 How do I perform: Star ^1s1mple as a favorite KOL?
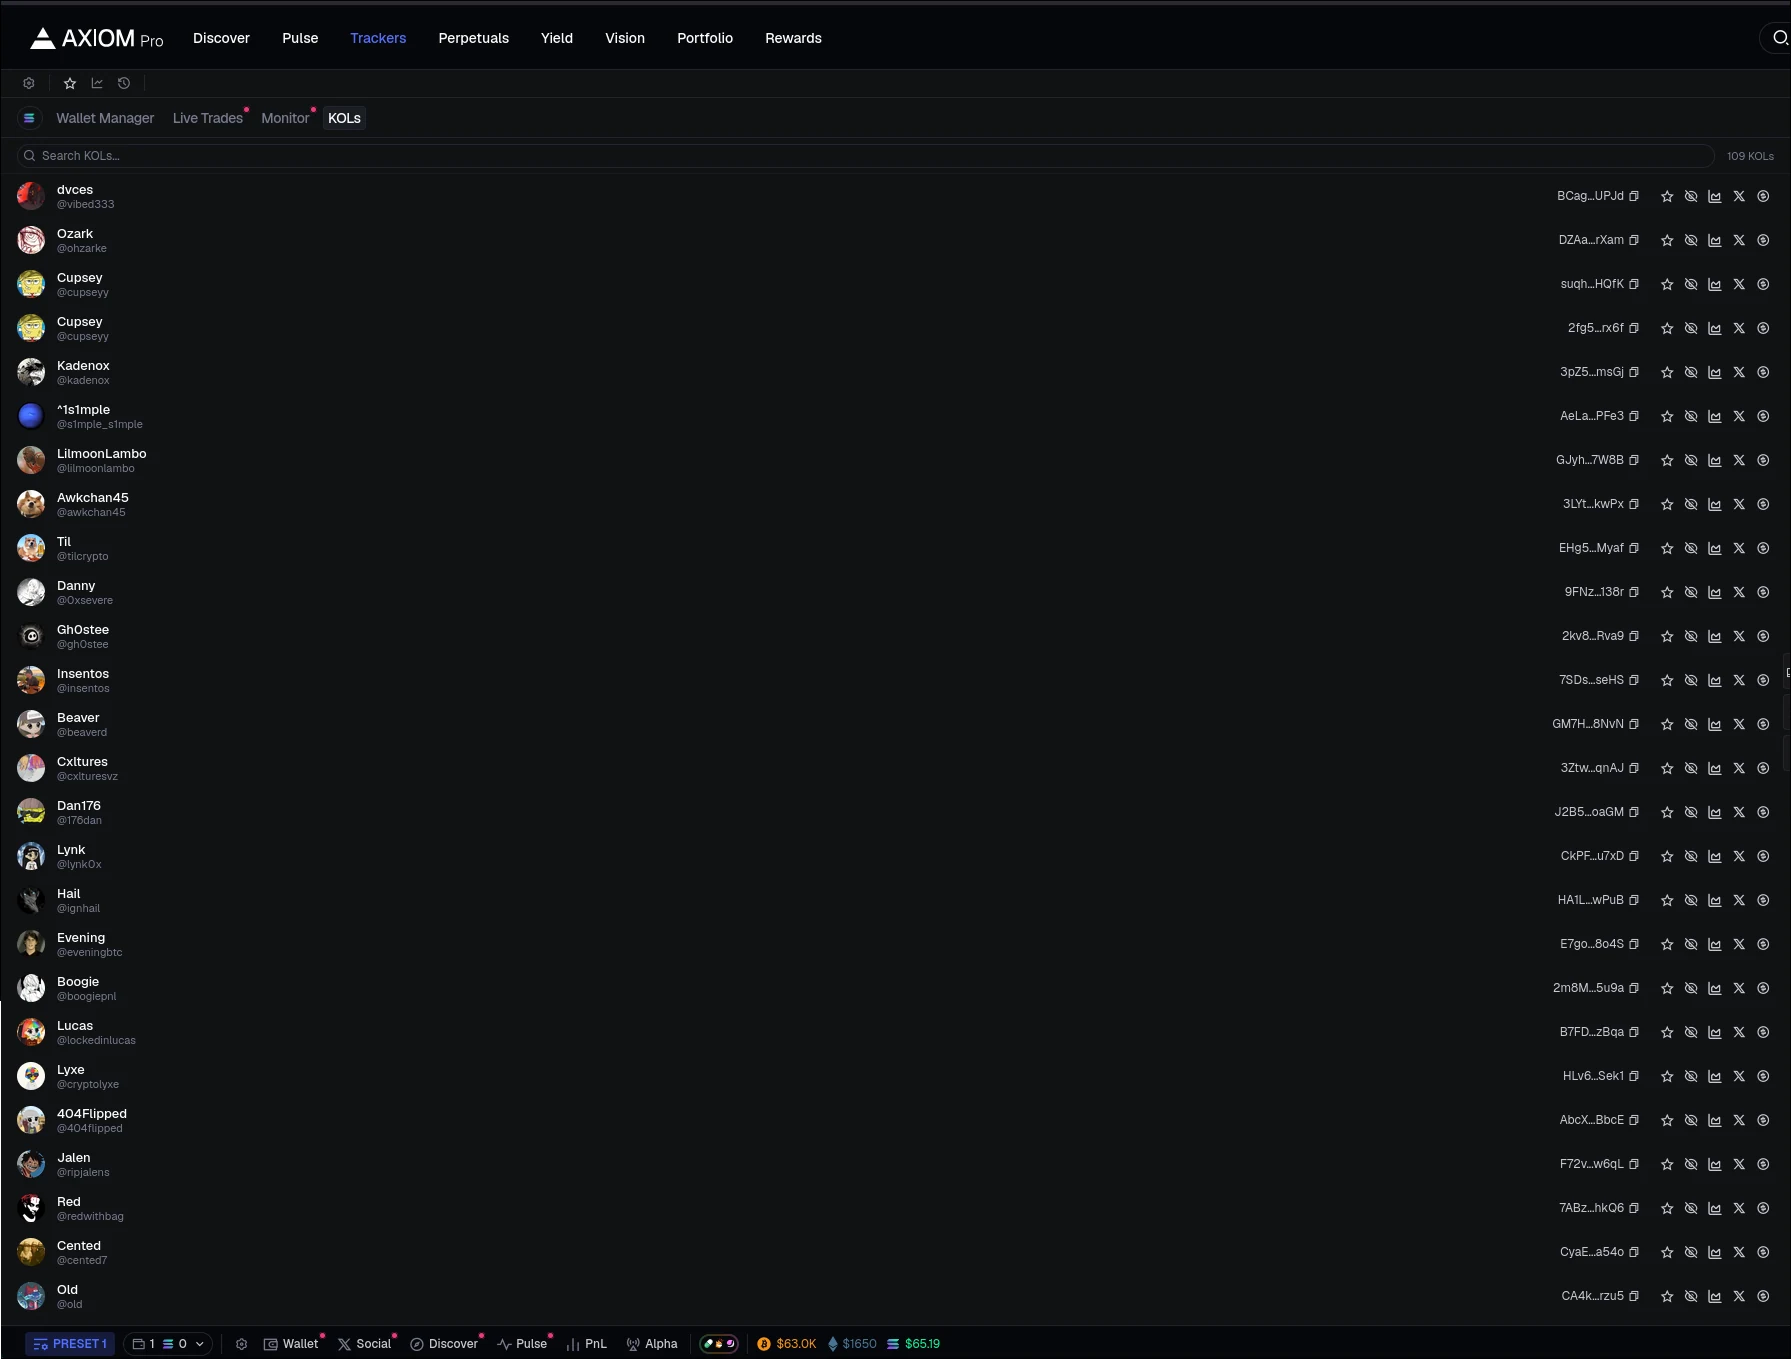1667,416
